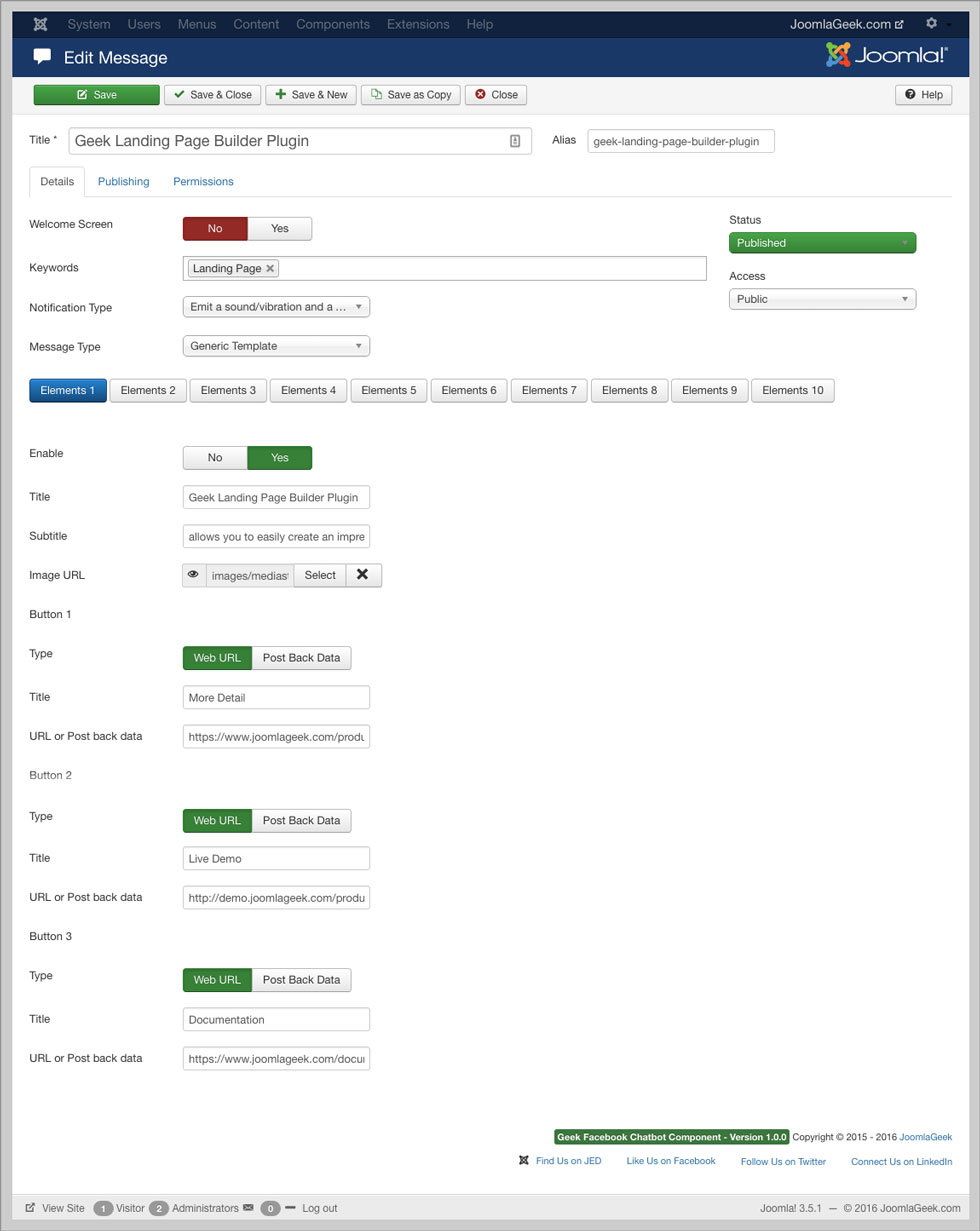
Task: Switch to the Publishing tab
Action: [x=124, y=182]
